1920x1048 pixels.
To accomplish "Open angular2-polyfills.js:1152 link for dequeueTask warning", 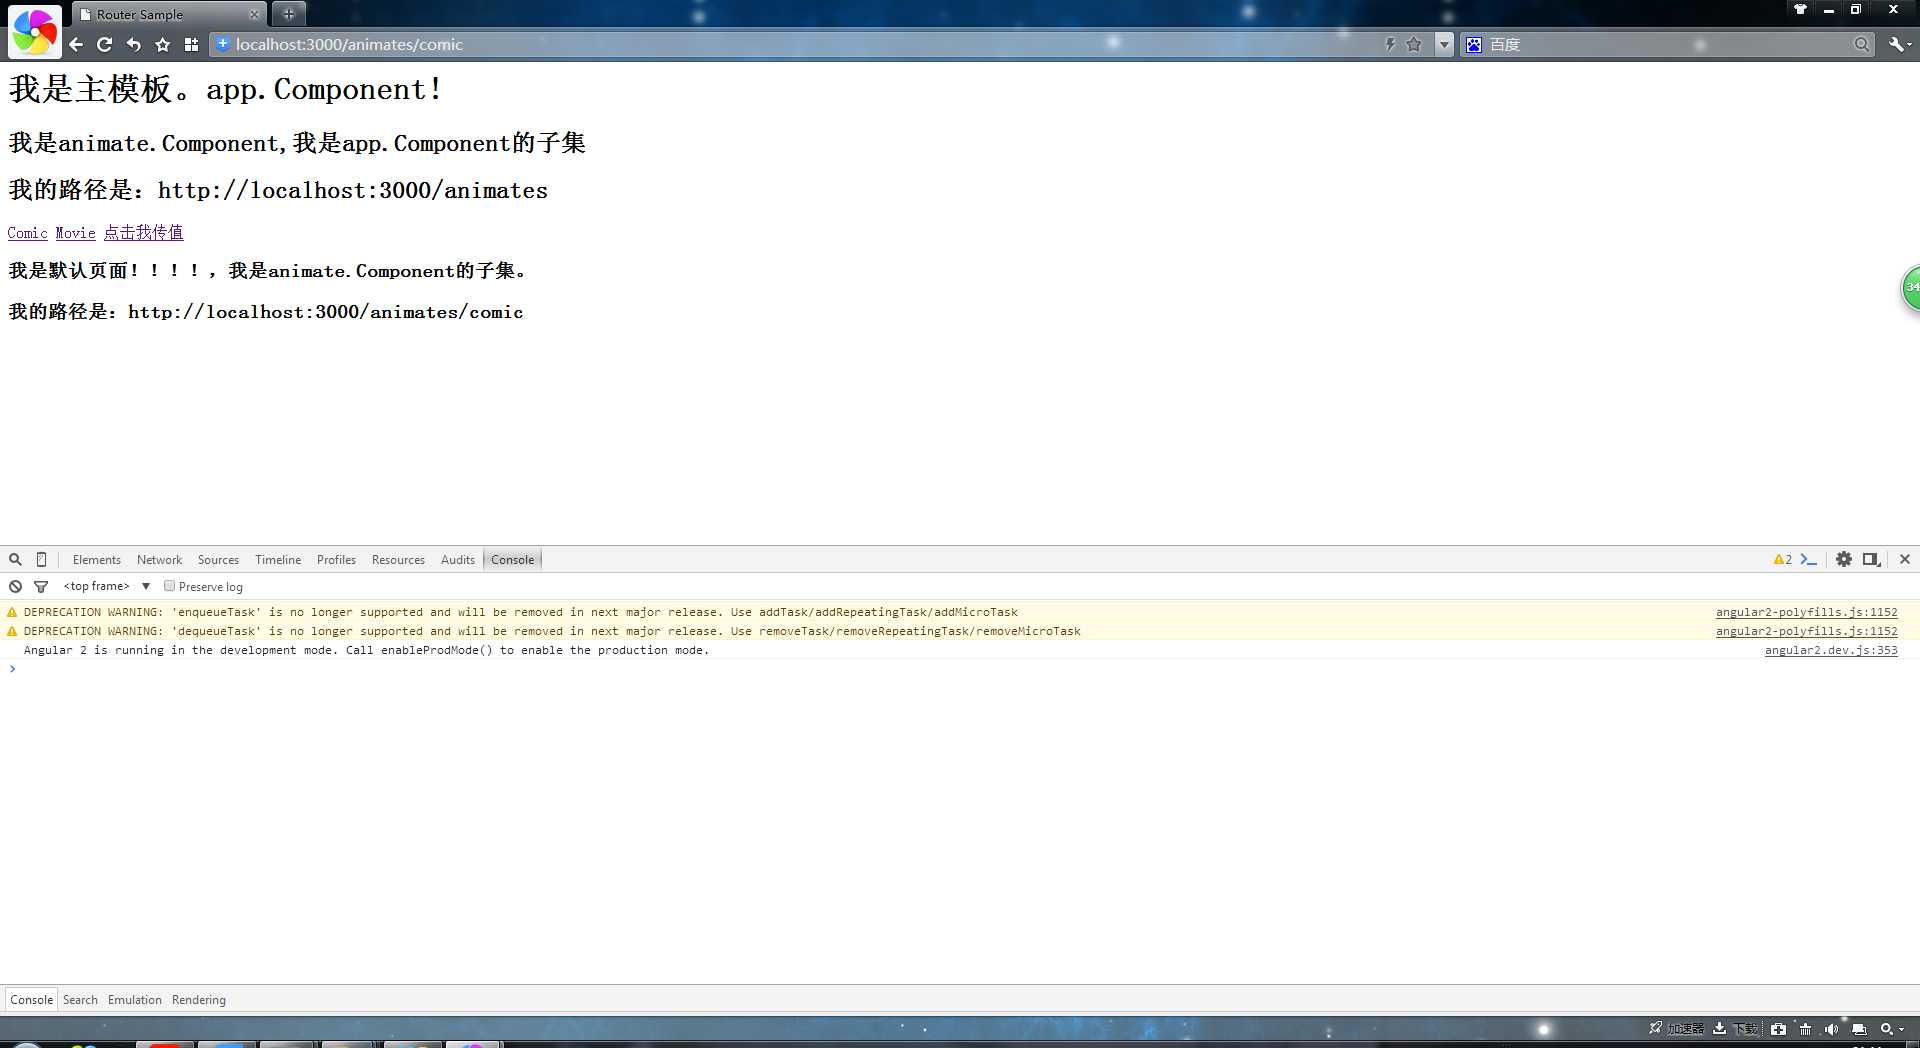I will 1806,631.
